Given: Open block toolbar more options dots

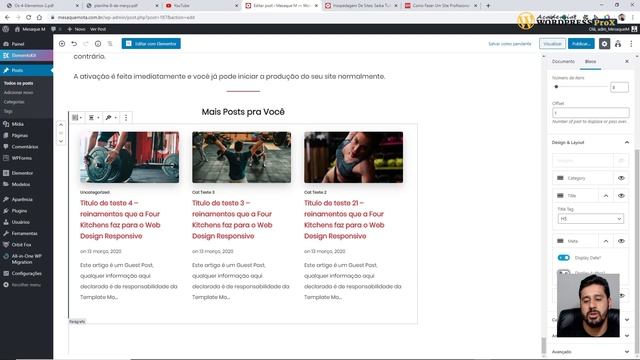Looking at the screenshot, I should pos(126,118).
